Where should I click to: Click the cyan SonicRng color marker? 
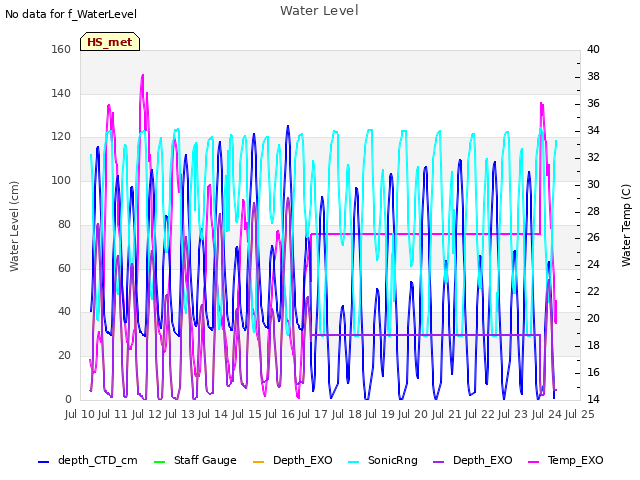(353, 462)
